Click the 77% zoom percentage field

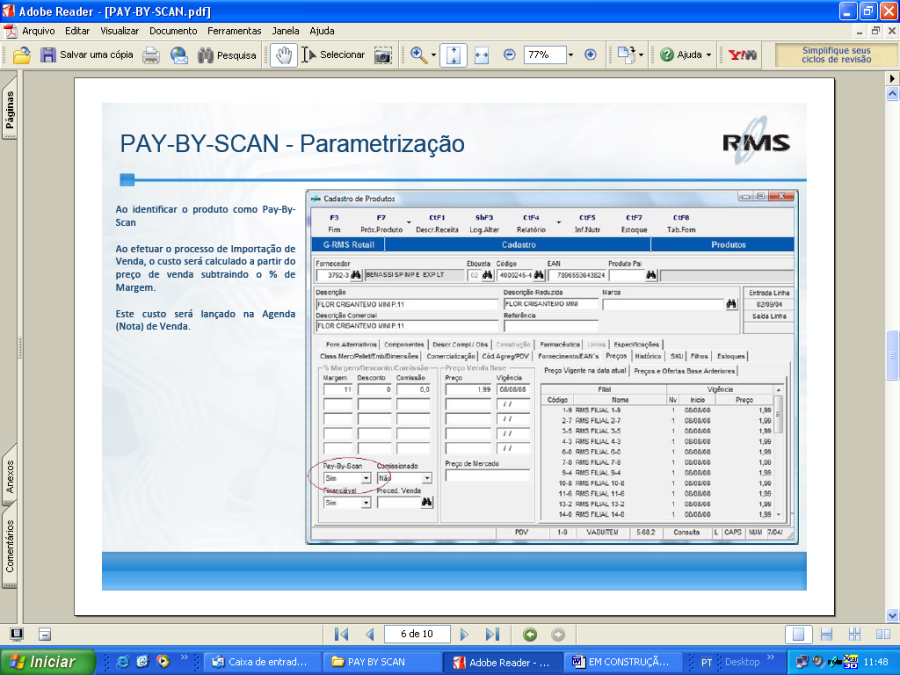[x=545, y=55]
